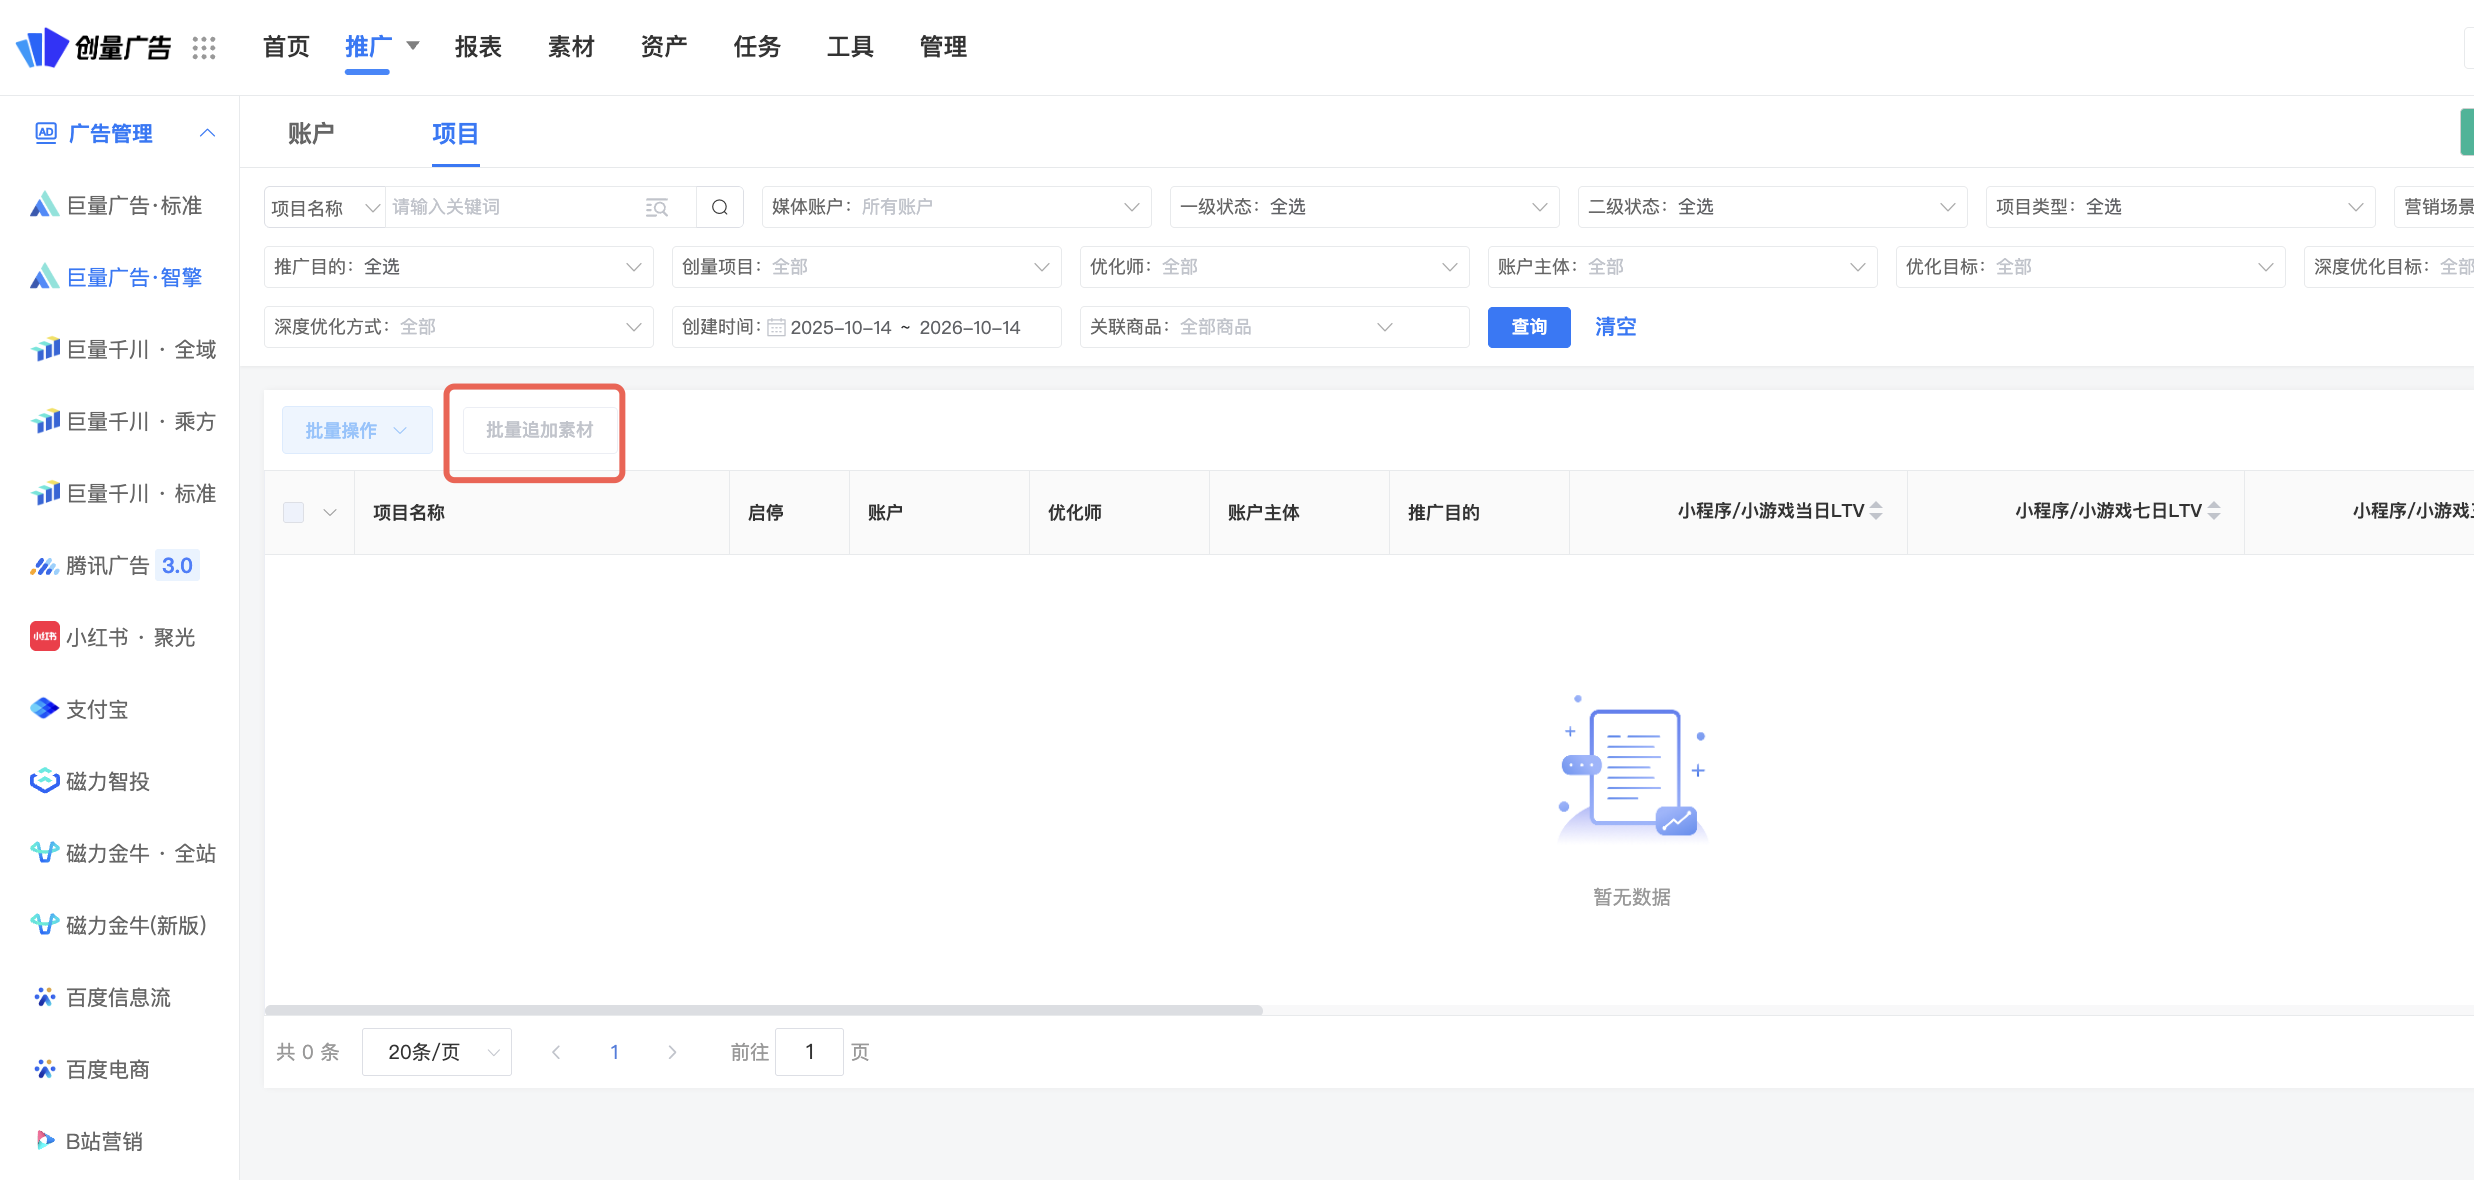Open the app grid launcher icon
The width and height of the screenshot is (2474, 1180).
[204, 47]
